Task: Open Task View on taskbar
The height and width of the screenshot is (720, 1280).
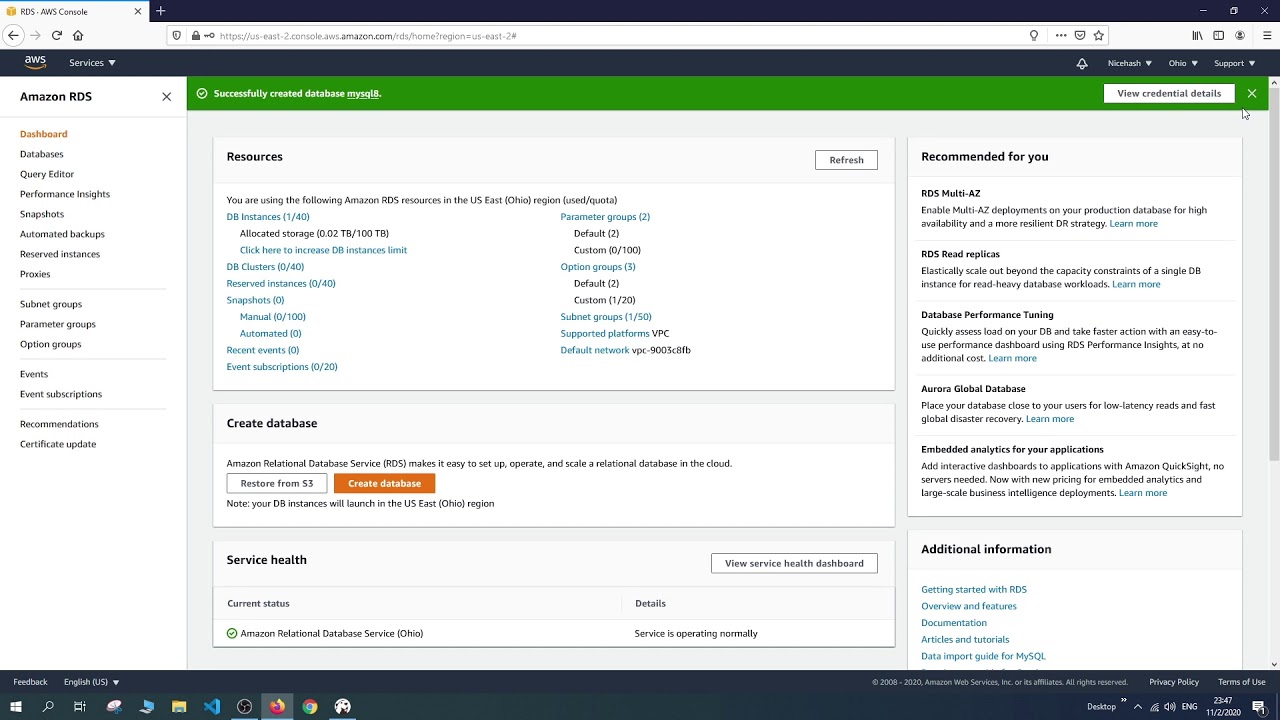Action: click(80, 706)
